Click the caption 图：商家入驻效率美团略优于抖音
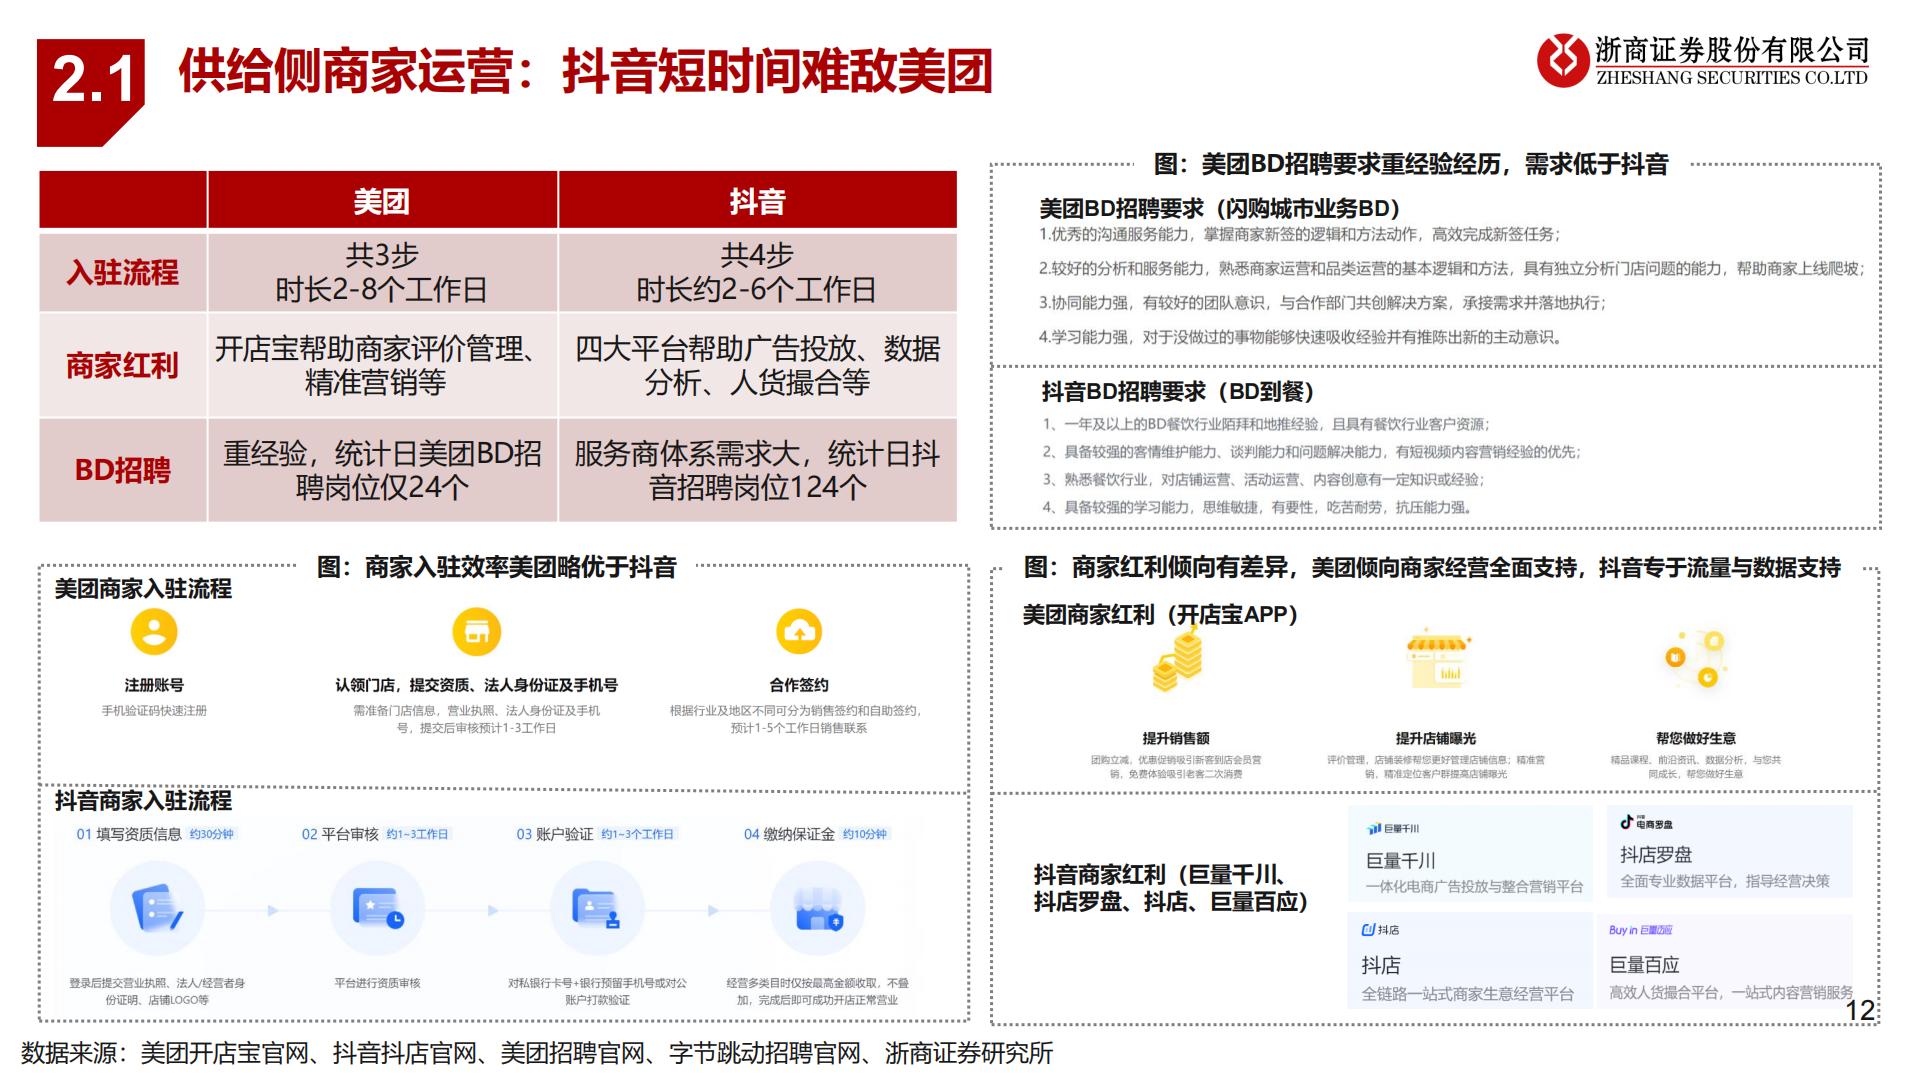The height and width of the screenshot is (1080, 1920). coord(497,567)
